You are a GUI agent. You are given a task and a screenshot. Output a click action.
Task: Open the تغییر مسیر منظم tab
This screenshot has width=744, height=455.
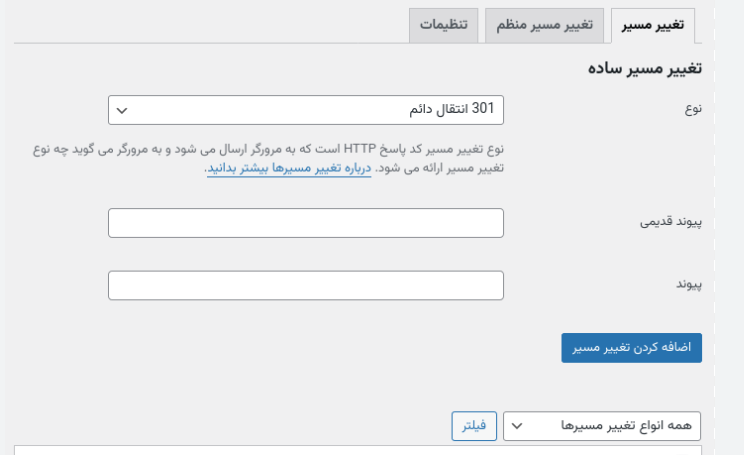pyautogui.click(x=545, y=25)
